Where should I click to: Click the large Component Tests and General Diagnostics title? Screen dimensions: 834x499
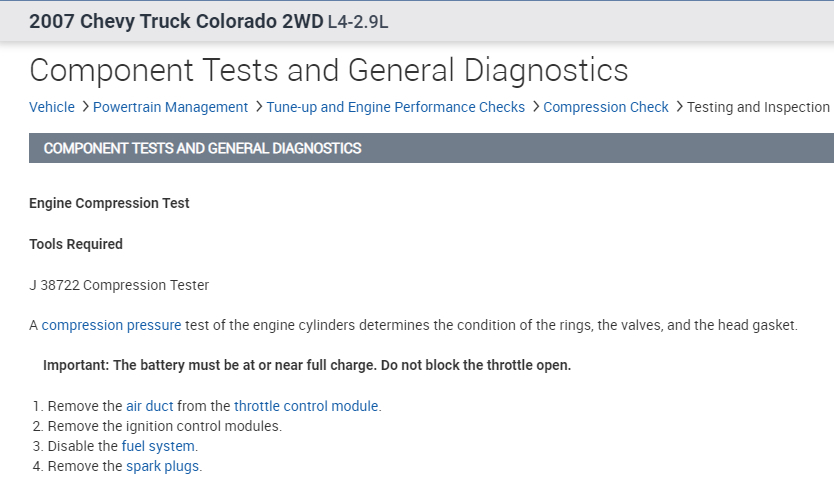328,70
